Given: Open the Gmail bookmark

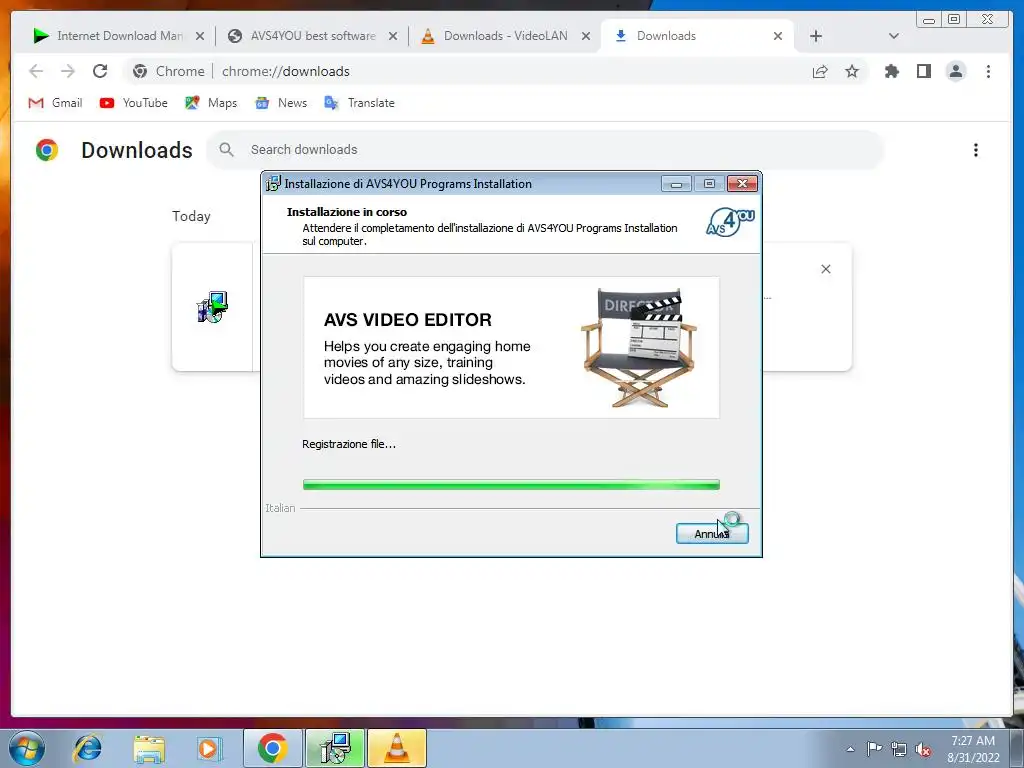Looking at the screenshot, I should (56, 103).
